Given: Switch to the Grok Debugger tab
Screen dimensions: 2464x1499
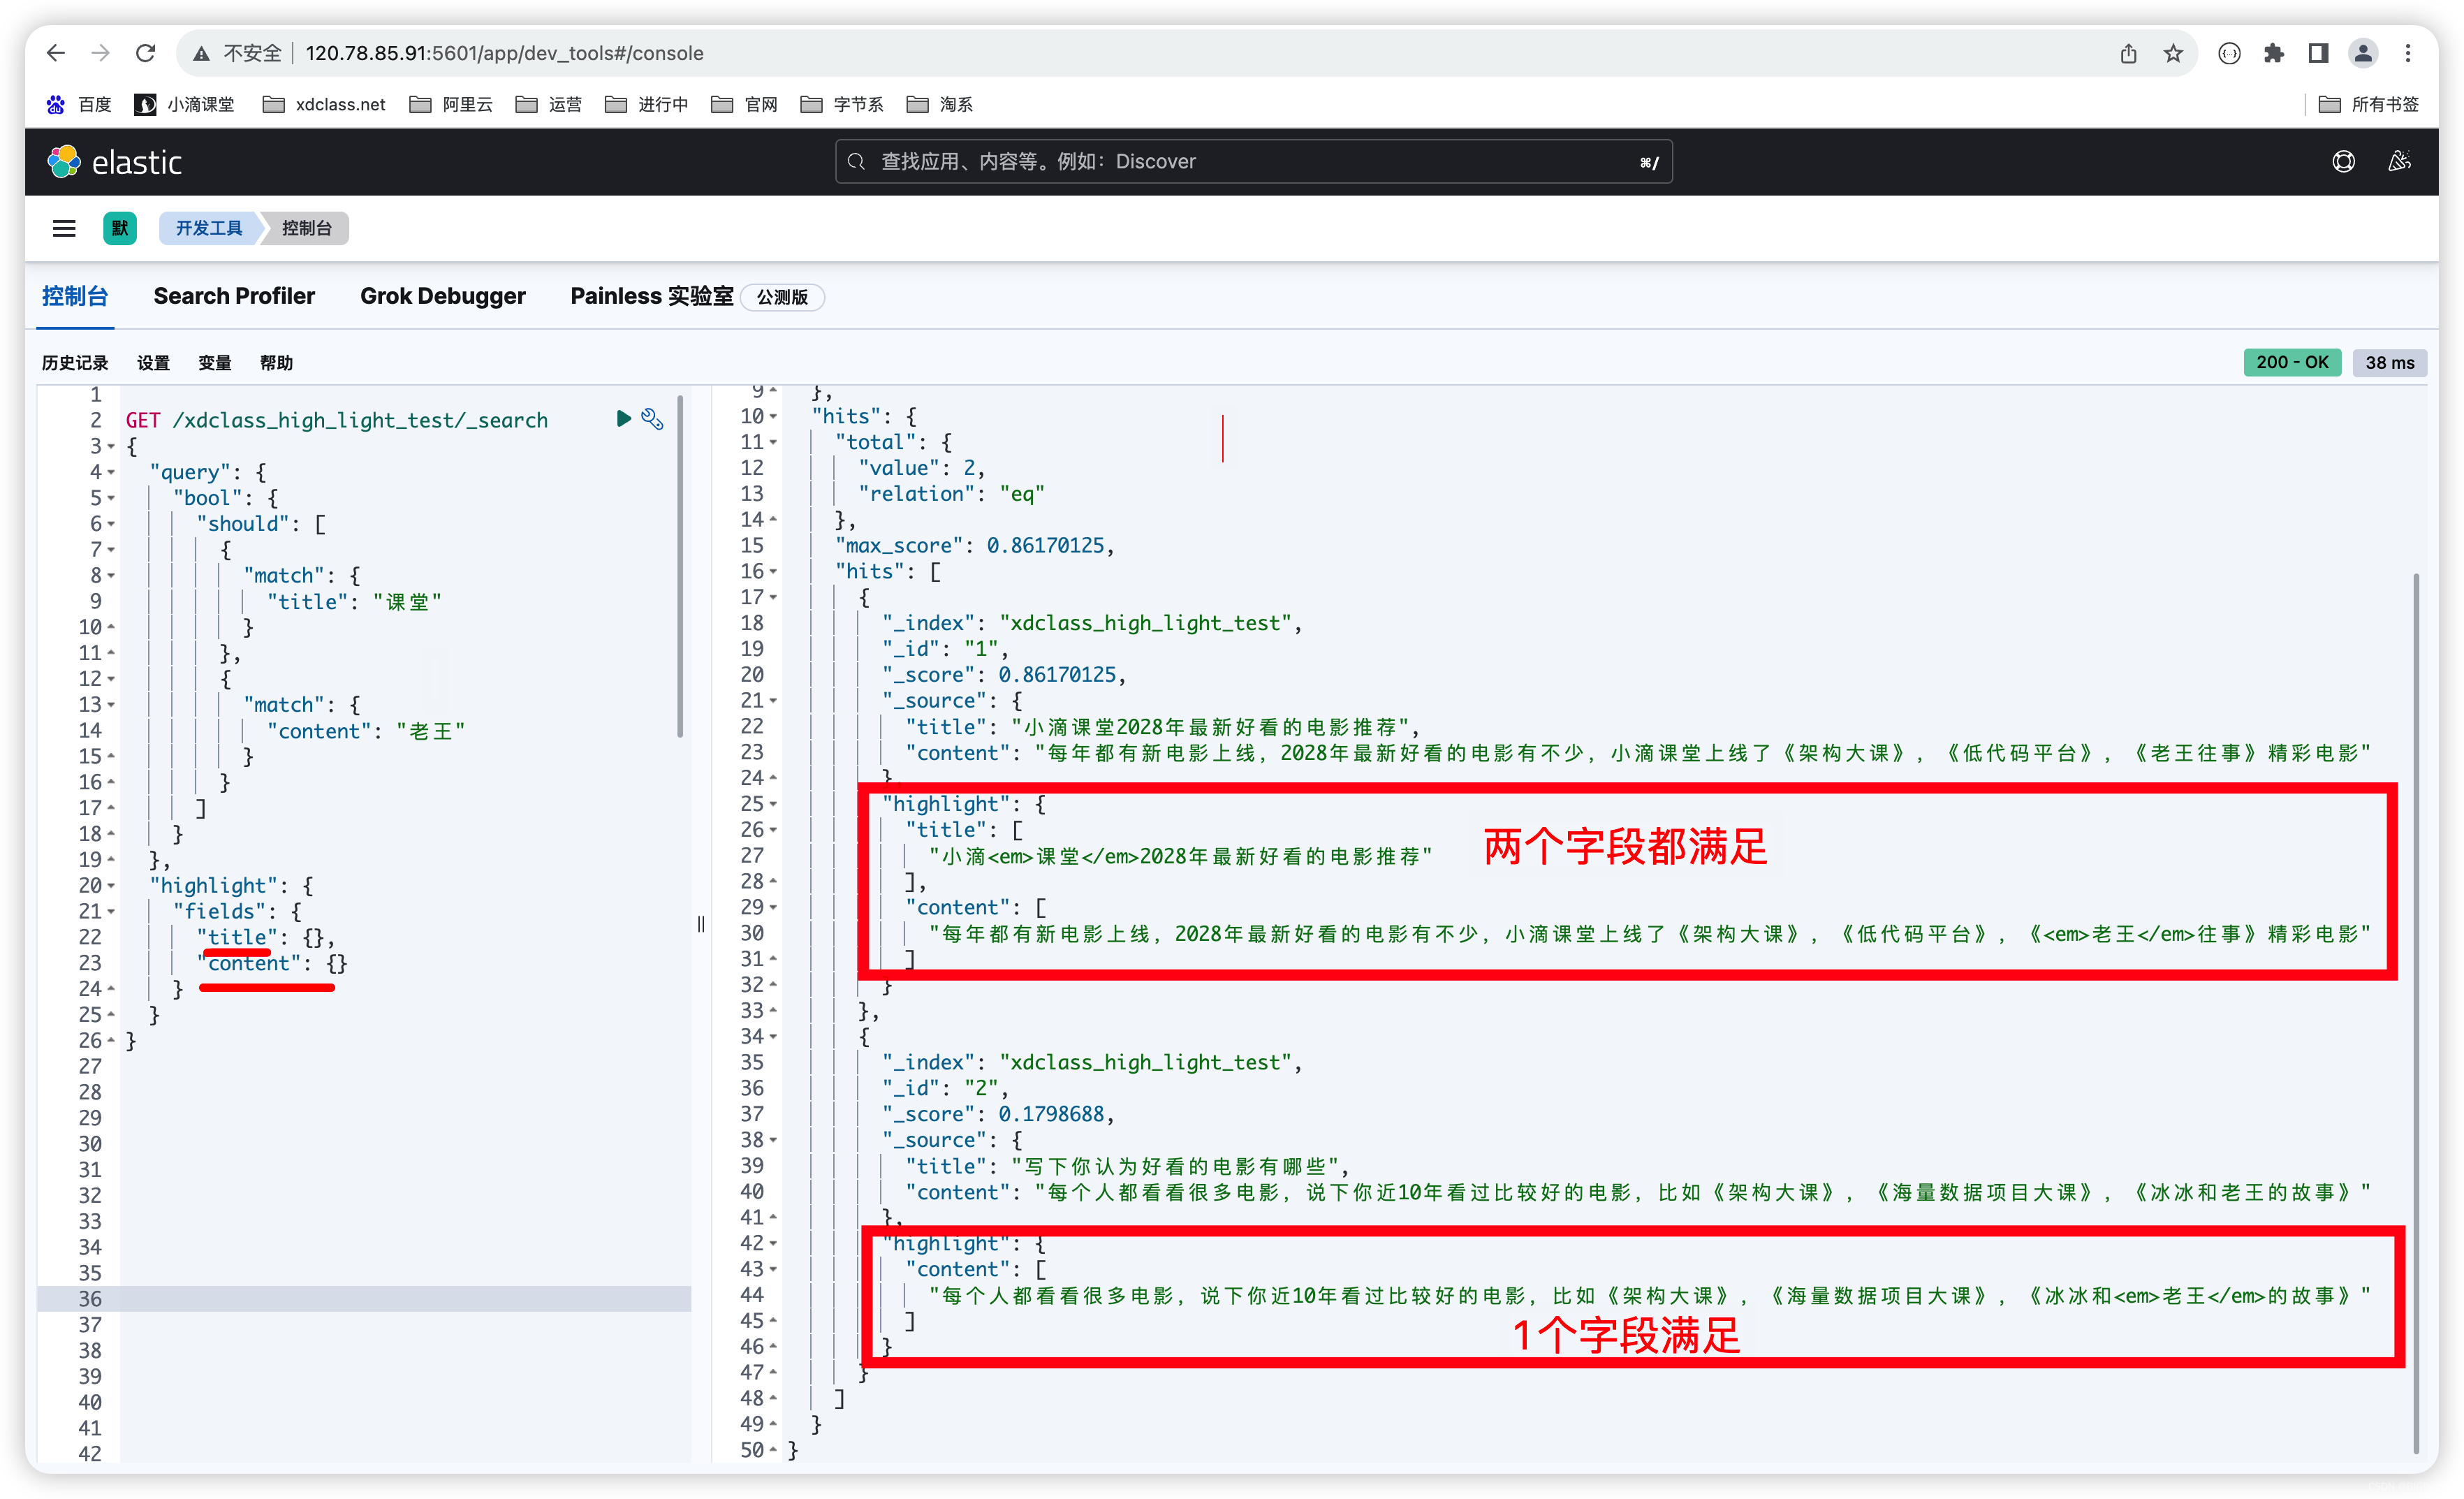Looking at the screenshot, I should click(x=442, y=296).
